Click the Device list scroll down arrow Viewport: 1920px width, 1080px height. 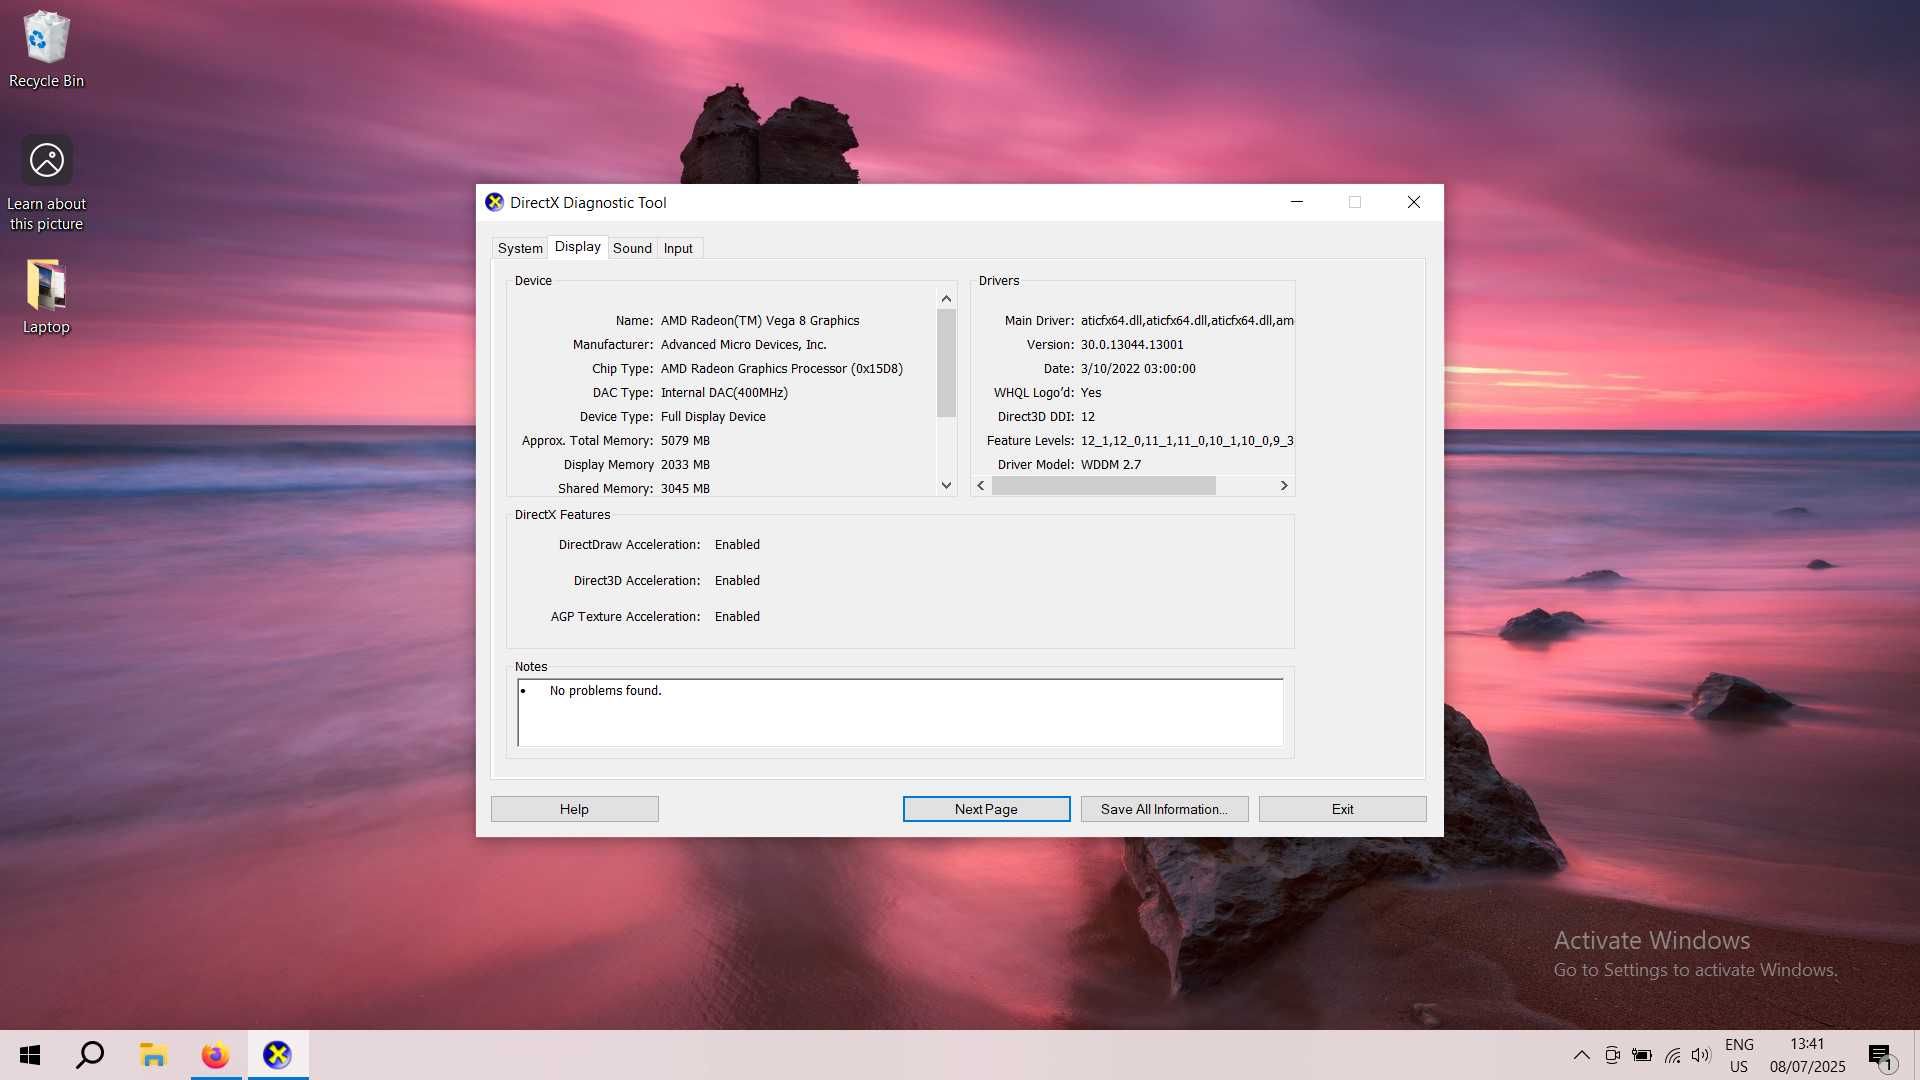point(946,485)
